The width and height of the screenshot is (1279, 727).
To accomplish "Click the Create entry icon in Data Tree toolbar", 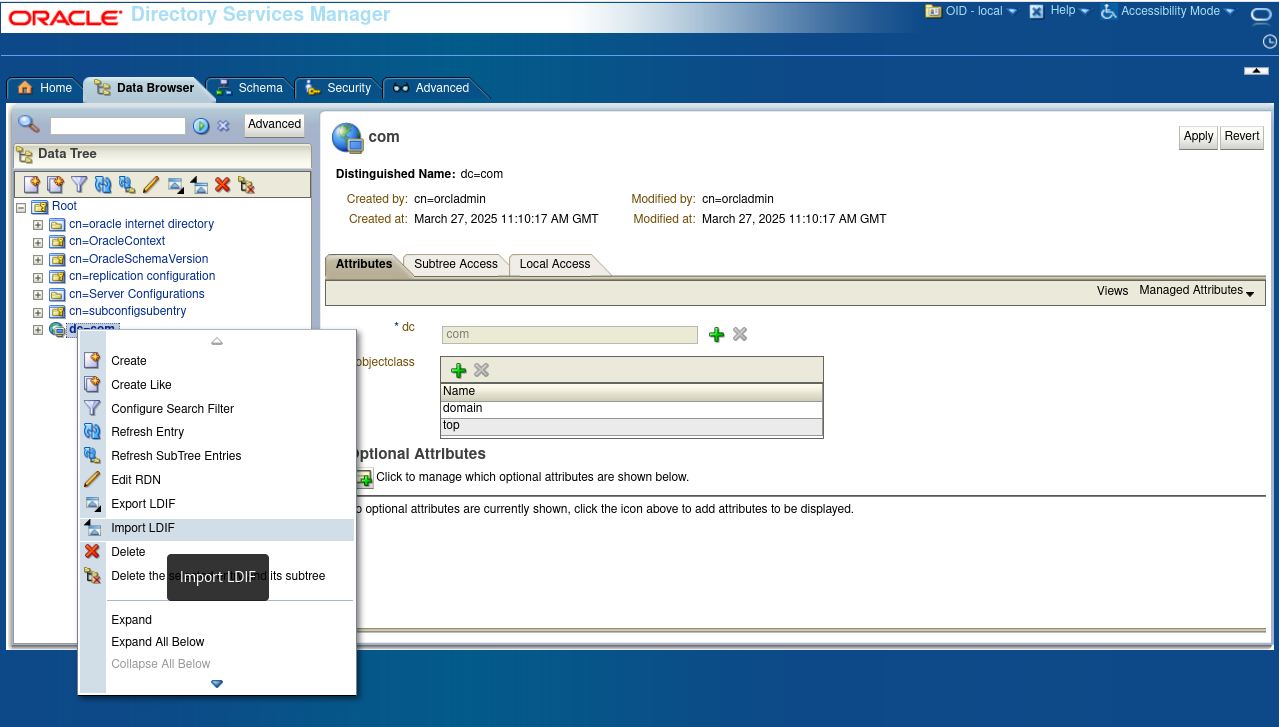I will 32,184.
